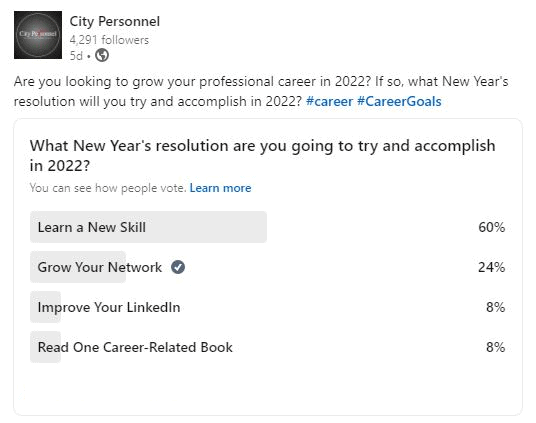536x423 pixels.
Task: Open the City Personnel company name link
Action: coord(115,22)
